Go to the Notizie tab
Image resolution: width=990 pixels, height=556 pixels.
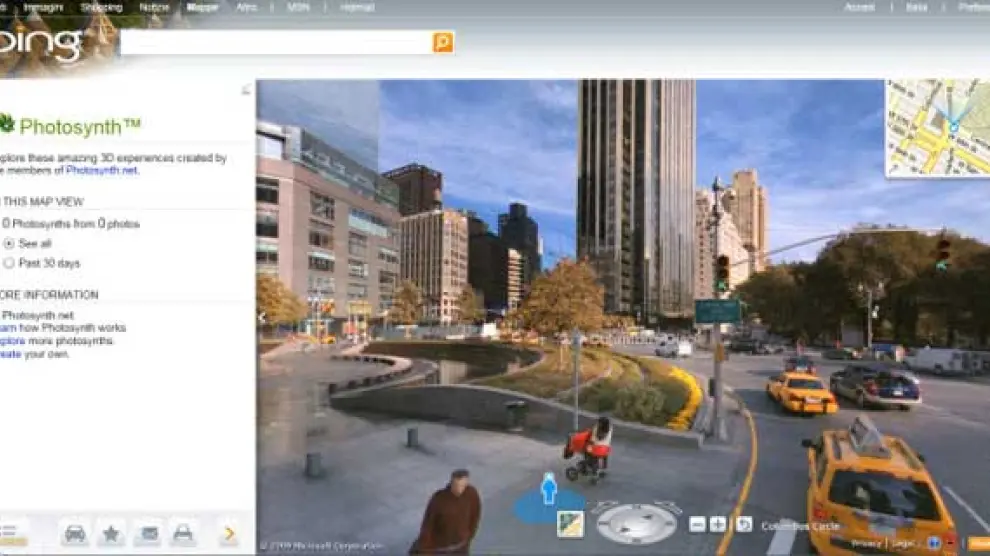[154, 7]
